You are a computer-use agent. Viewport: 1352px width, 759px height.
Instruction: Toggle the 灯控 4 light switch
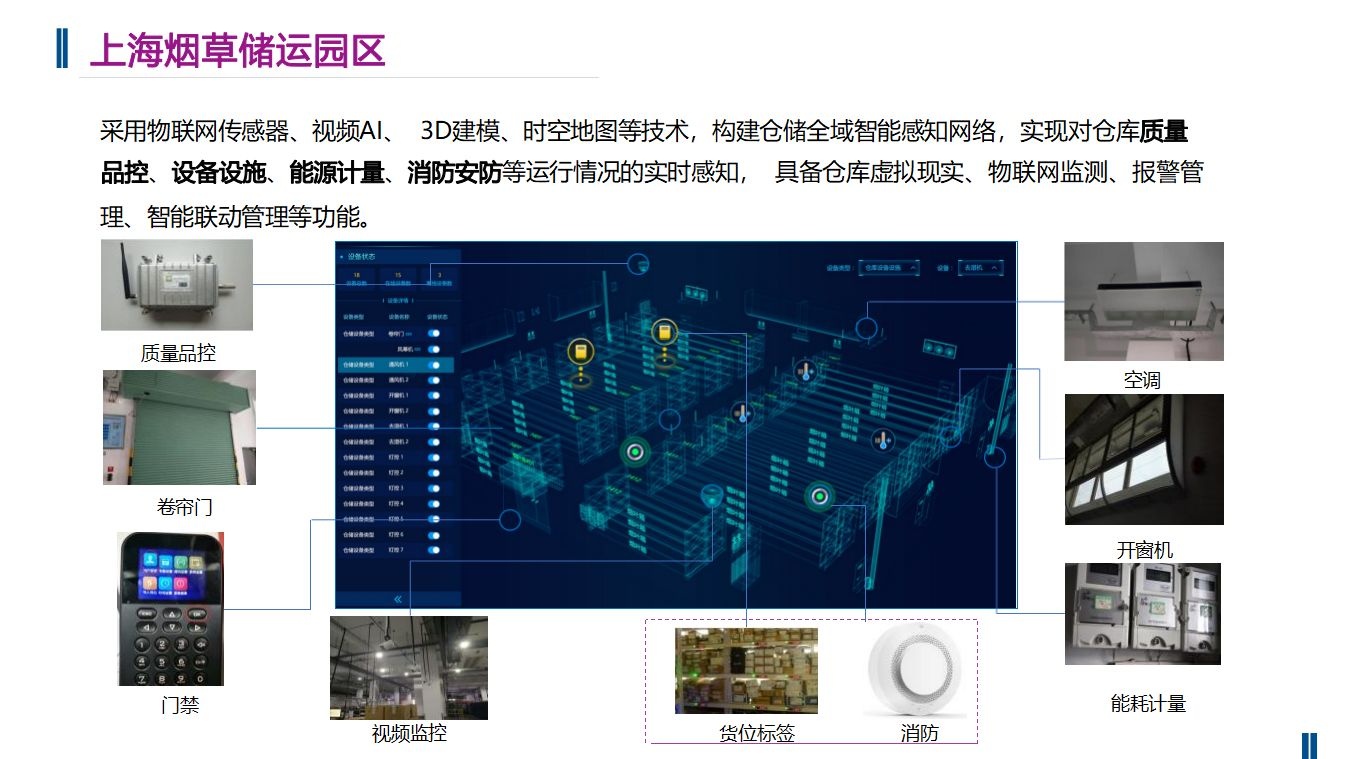tap(434, 504)
